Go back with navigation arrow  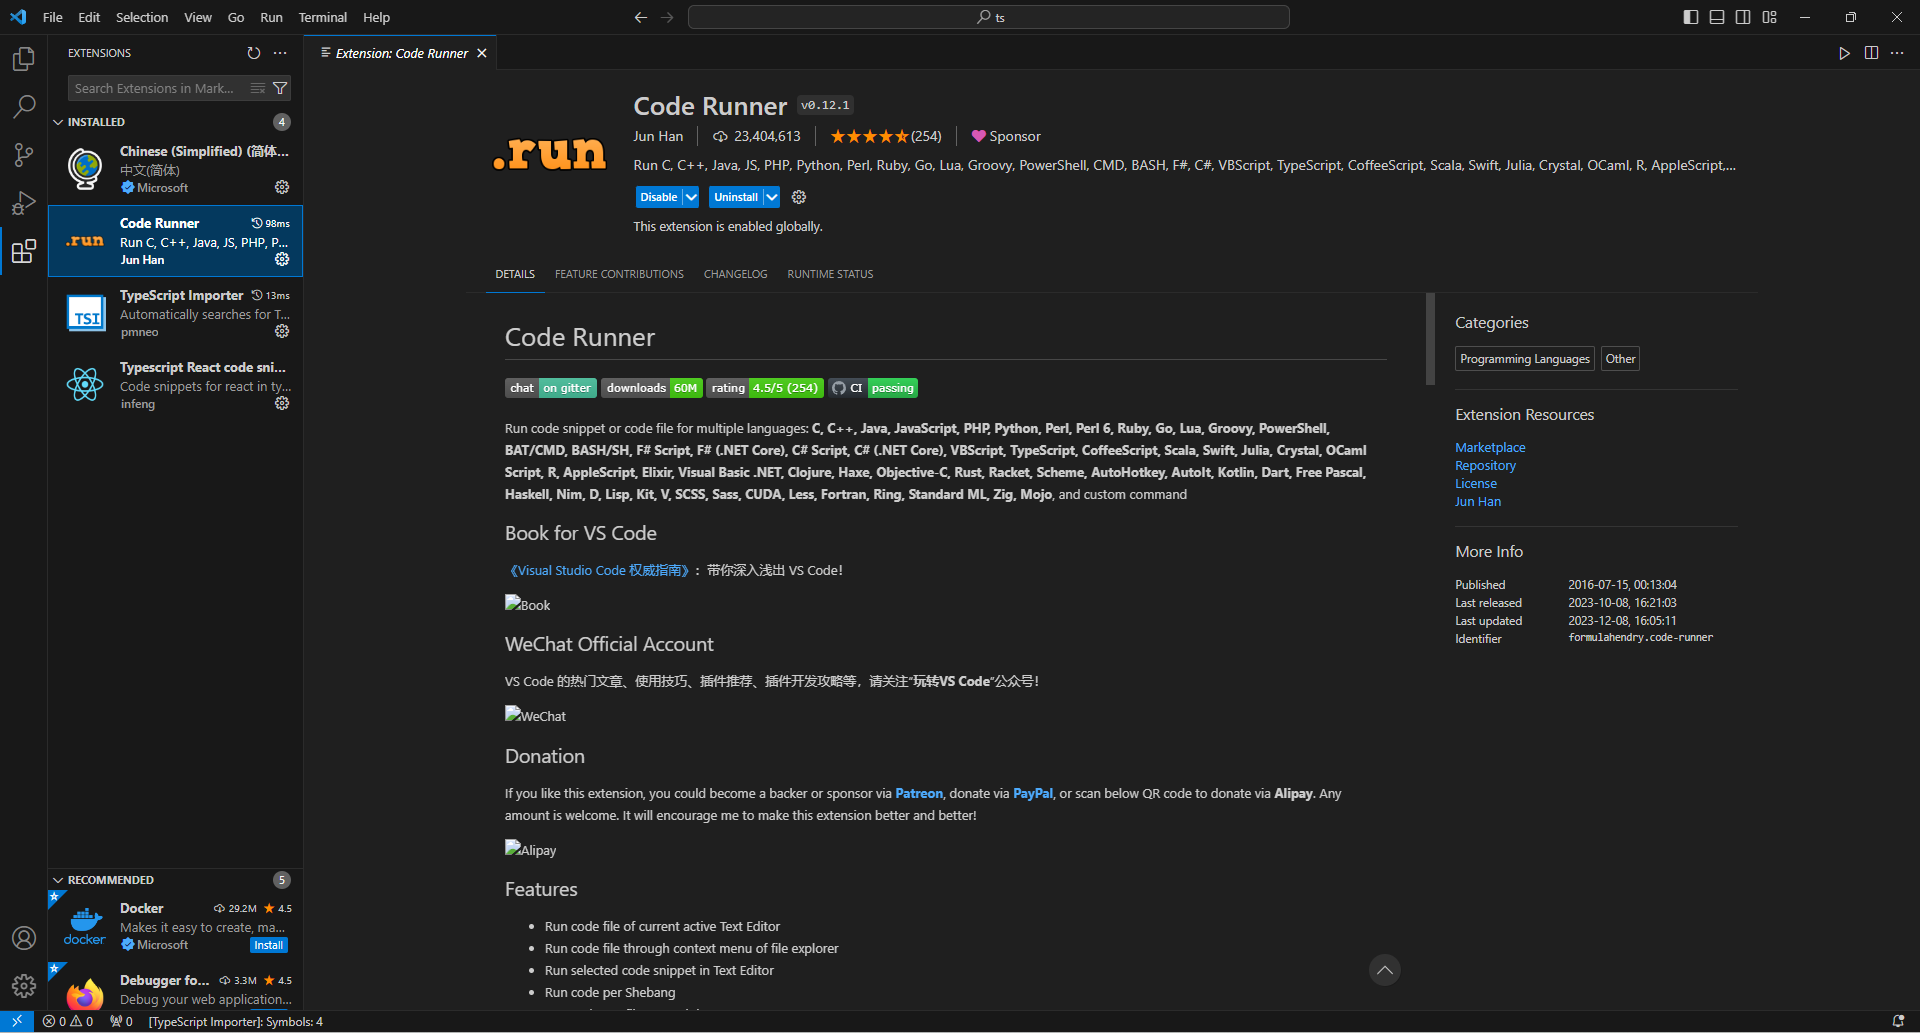641,17
